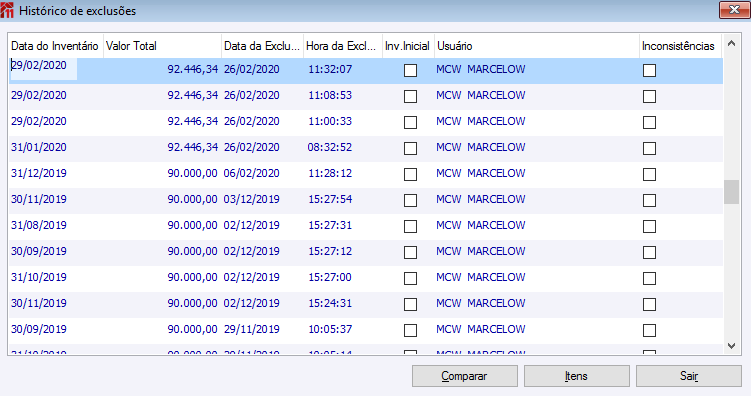Click exclusion time 08:32:52 cell
The image size is (751, 396).
tap(330, 147)
